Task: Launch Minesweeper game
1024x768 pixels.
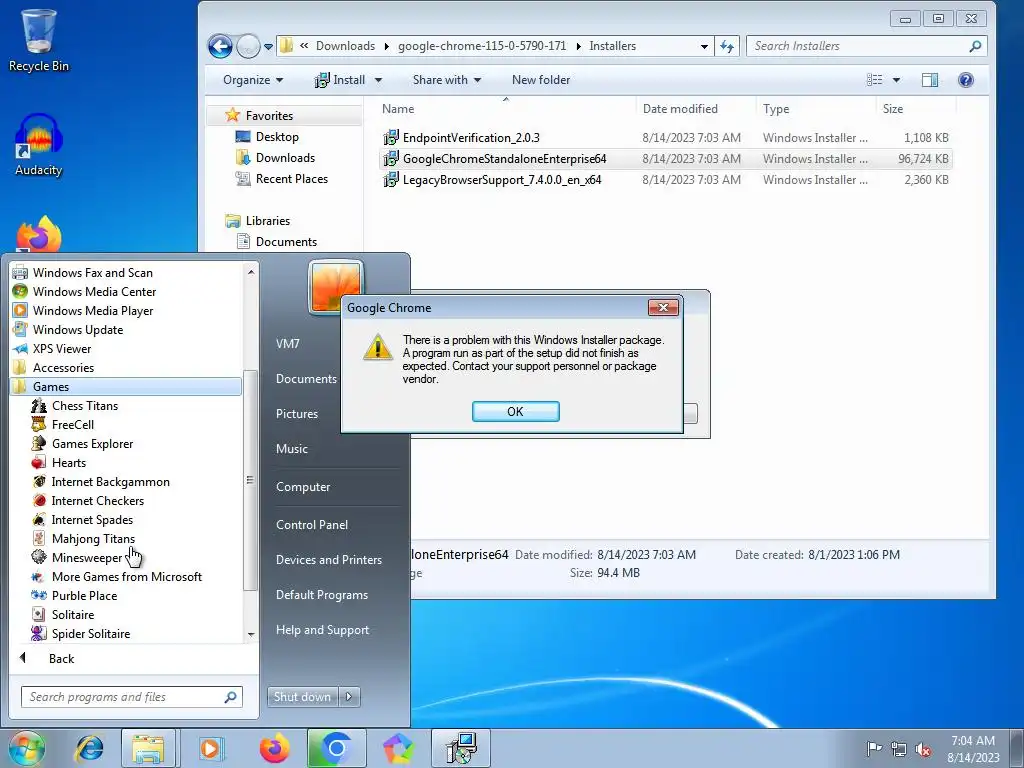Action: 87,558
